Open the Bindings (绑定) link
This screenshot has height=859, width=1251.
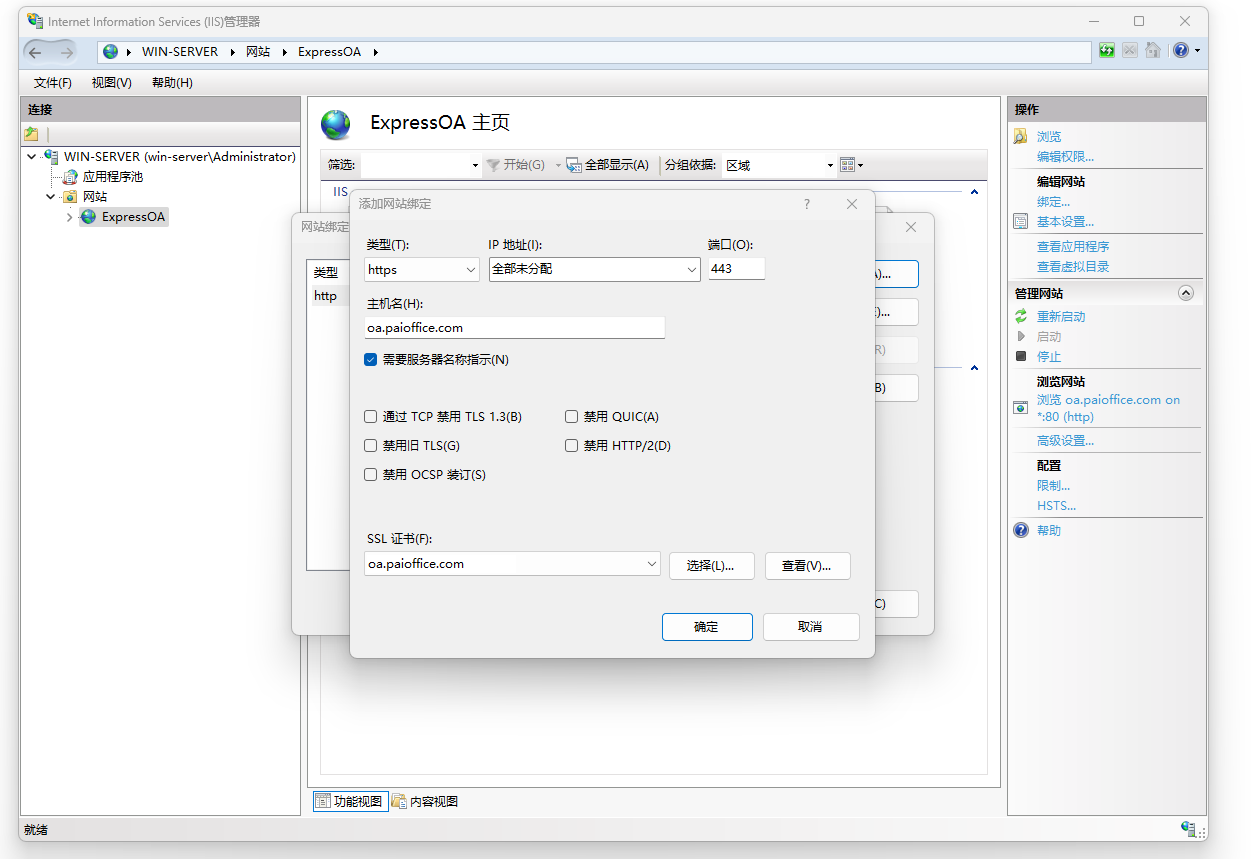(x=1053, y=201)
